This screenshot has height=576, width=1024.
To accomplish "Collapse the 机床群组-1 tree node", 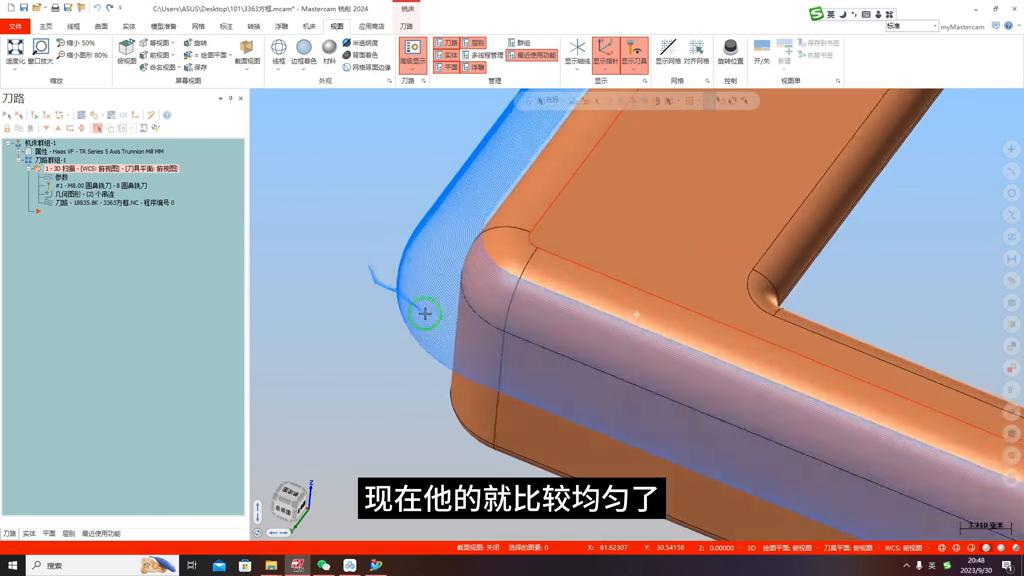I will [x=8, y=143].
